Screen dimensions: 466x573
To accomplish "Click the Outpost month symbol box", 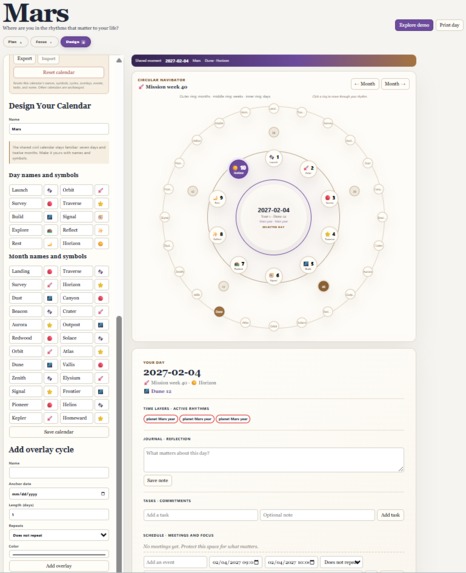I will (x=101, y=325).
